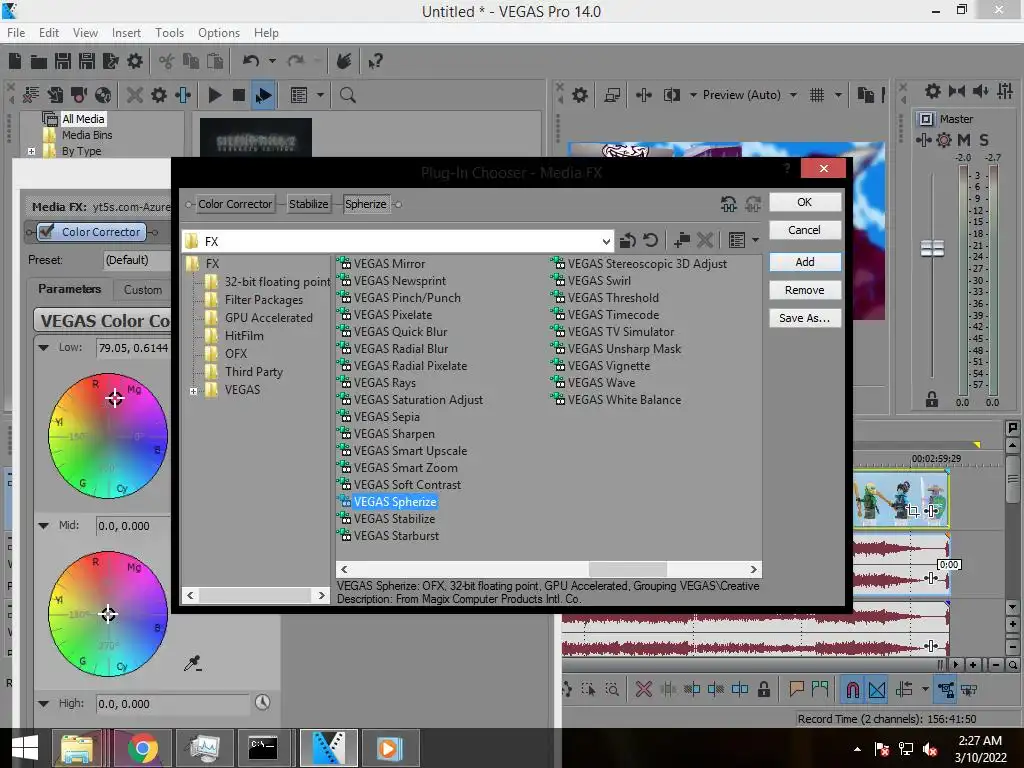Open project via folder icon in toolbar
This screenshot has width=1024, height=768.
click(39, 61)
